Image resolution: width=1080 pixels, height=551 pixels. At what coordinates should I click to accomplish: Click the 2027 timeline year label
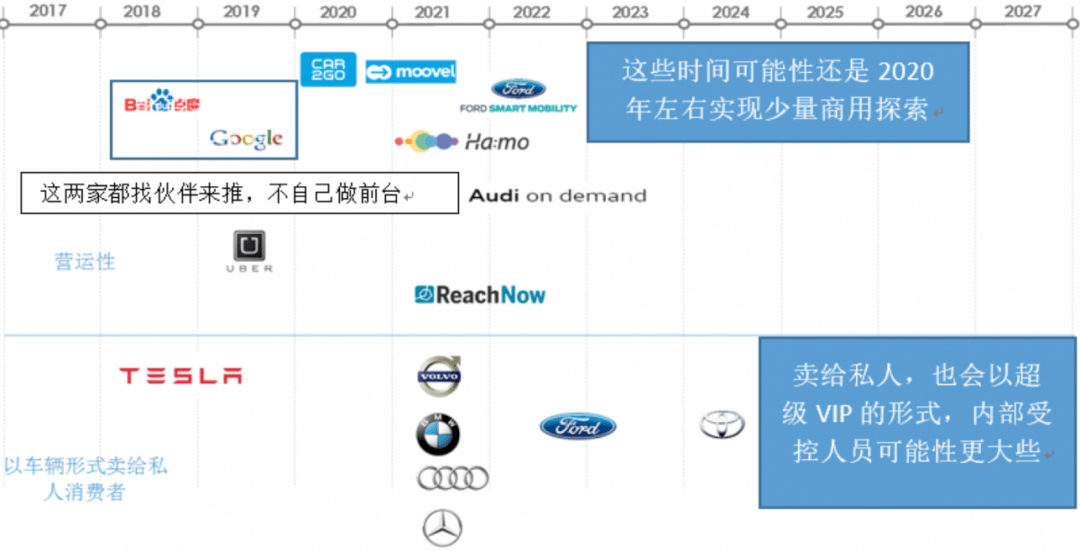click(1023, 11)
